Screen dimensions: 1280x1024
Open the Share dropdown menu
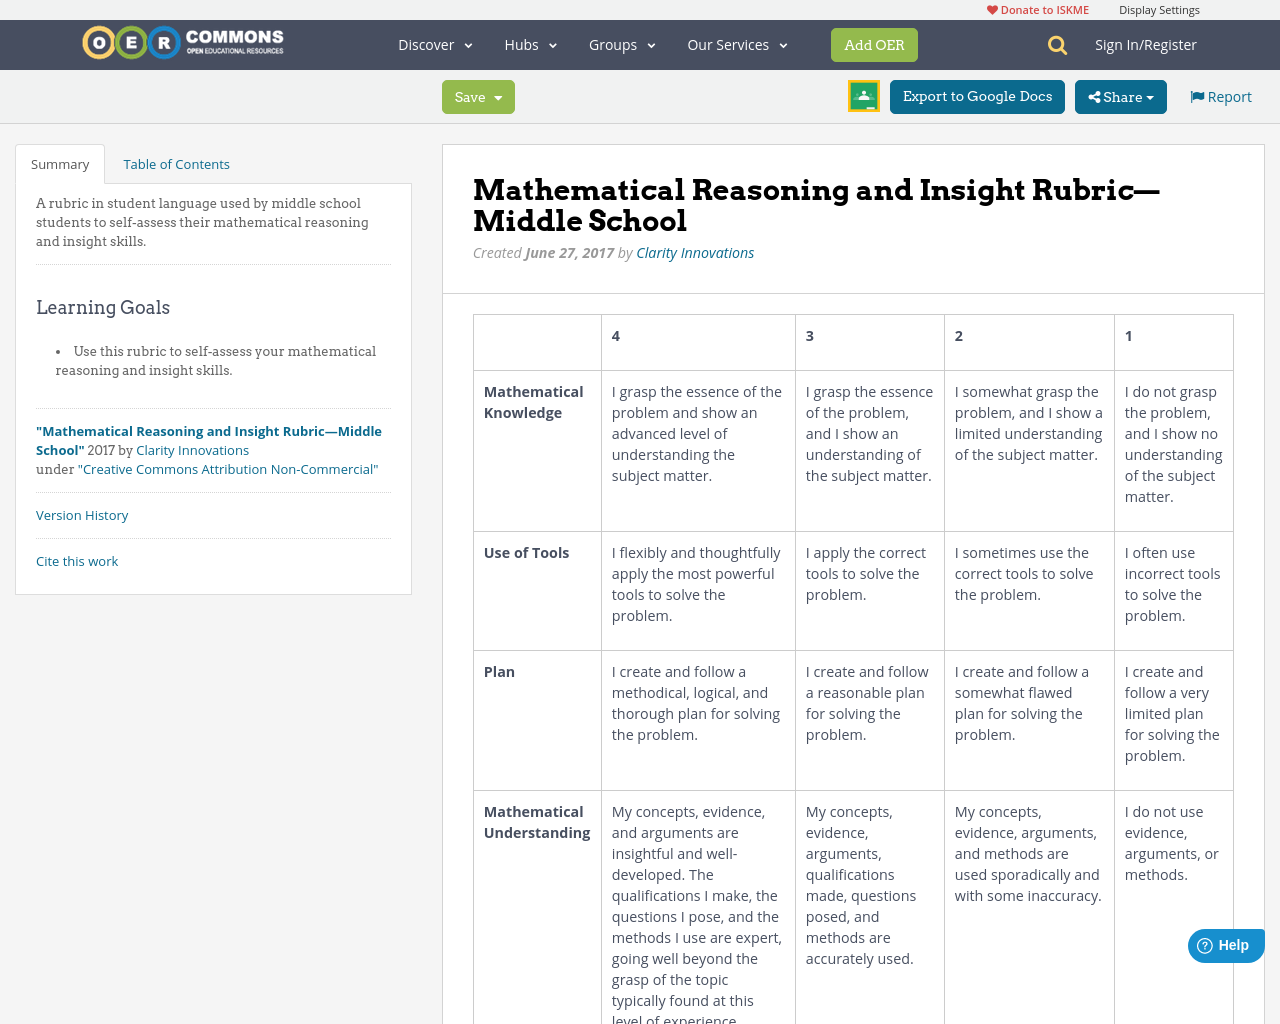point(1120,96)
